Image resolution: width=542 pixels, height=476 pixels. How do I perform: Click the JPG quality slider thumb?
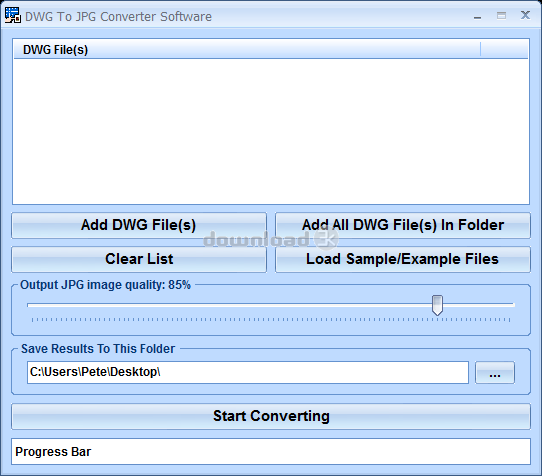click(x=437, y=305)
